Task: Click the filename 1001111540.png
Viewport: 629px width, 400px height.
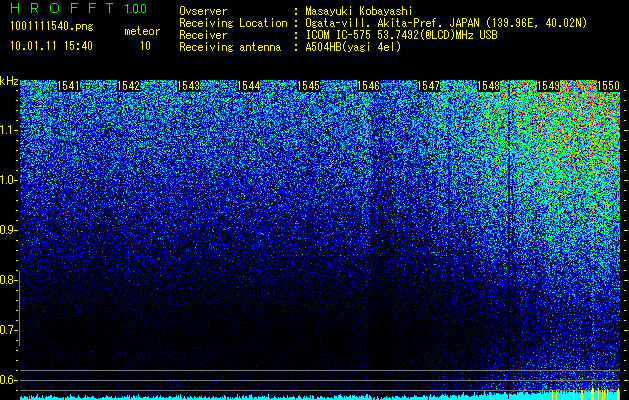Action: (52, 26)
